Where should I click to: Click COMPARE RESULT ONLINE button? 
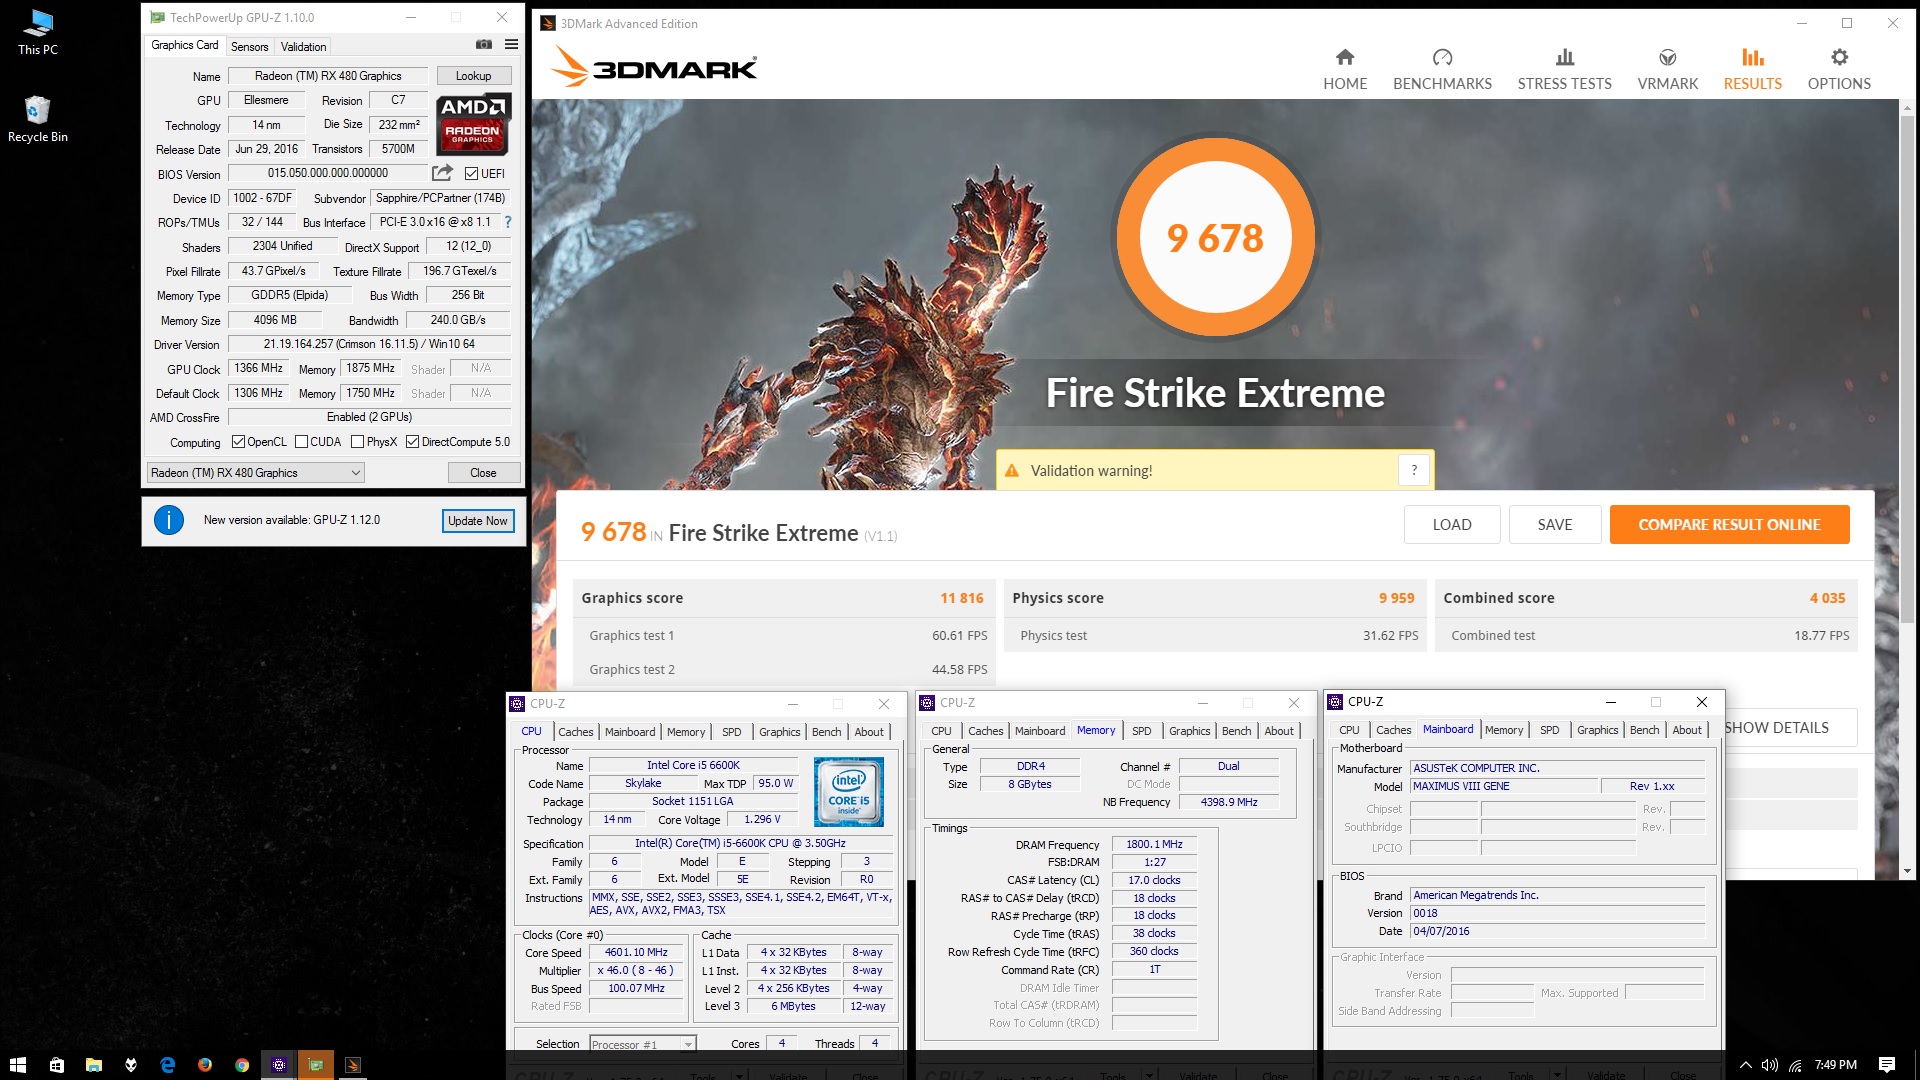[1729, 525]
